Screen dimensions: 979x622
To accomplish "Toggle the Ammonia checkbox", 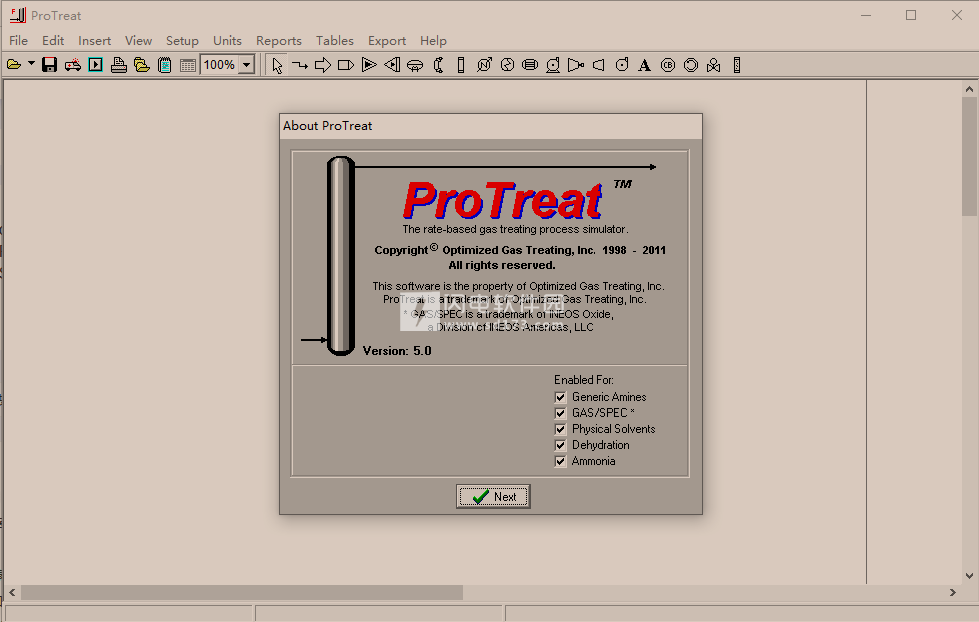I will click(x=560, y=462).
